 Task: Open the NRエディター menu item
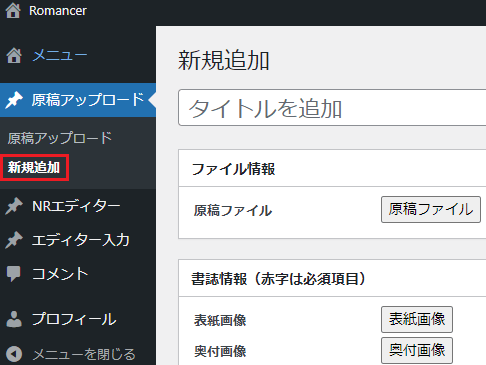point(76,206)
